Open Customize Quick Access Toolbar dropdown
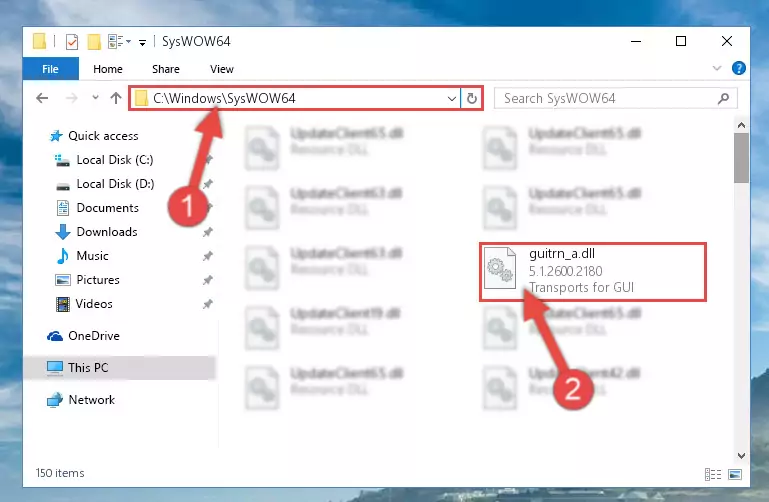 (142, 43)
